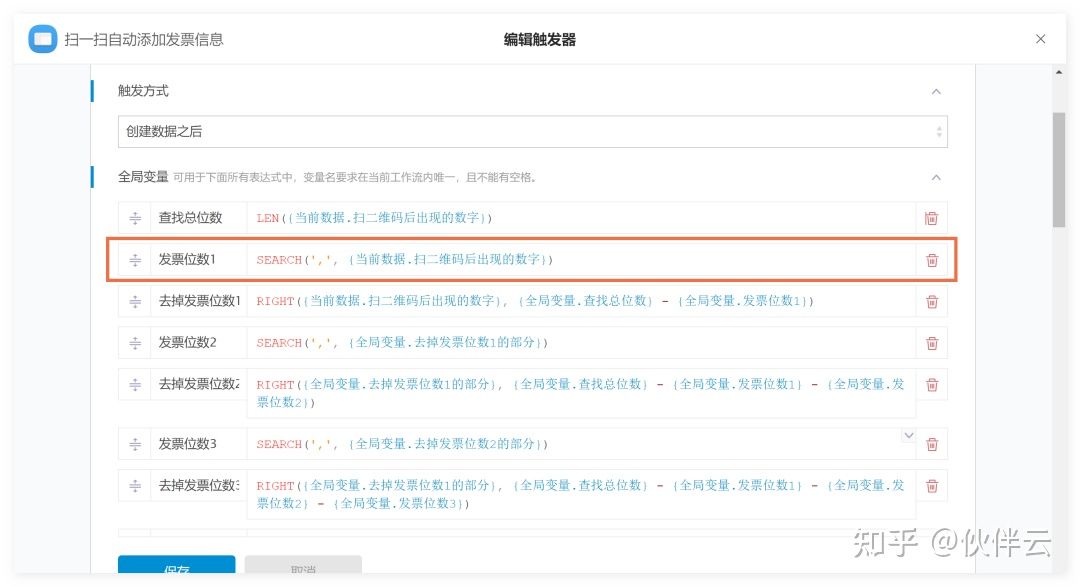Edit the RIGHT expression of 去掉发票位数1

tap(581, 301)
